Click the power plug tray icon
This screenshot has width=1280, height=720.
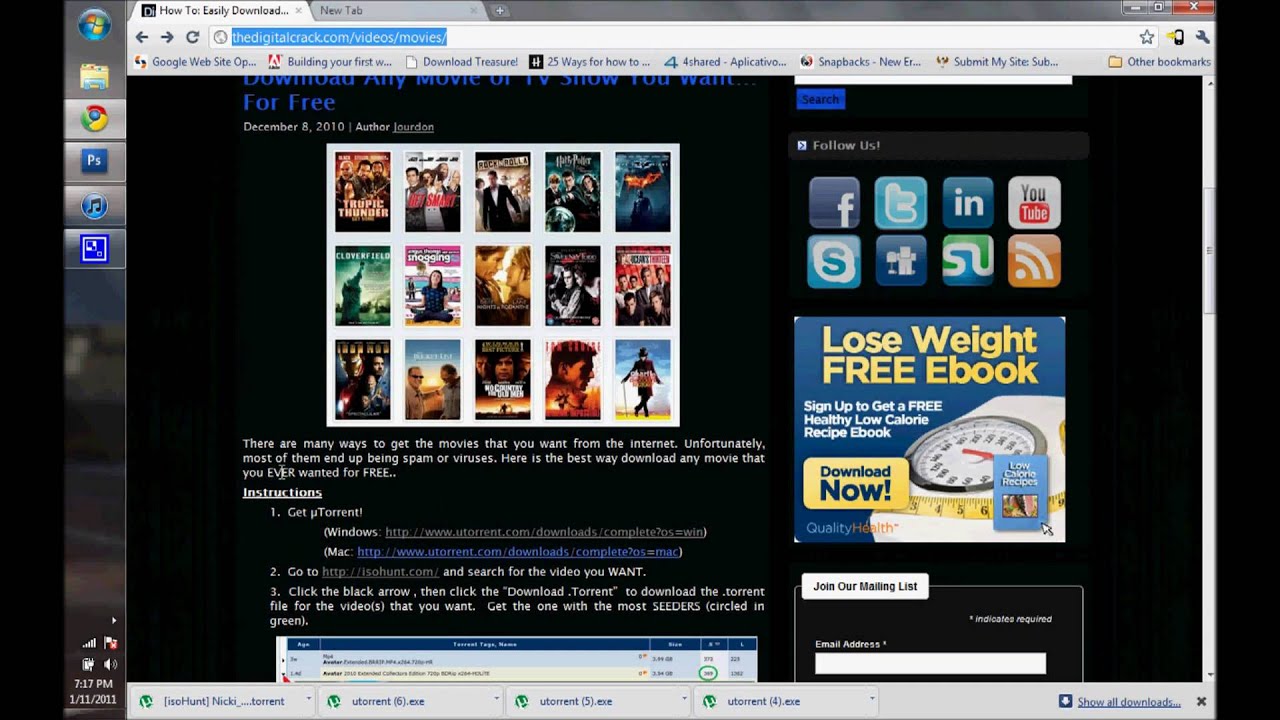click(89, 664)
